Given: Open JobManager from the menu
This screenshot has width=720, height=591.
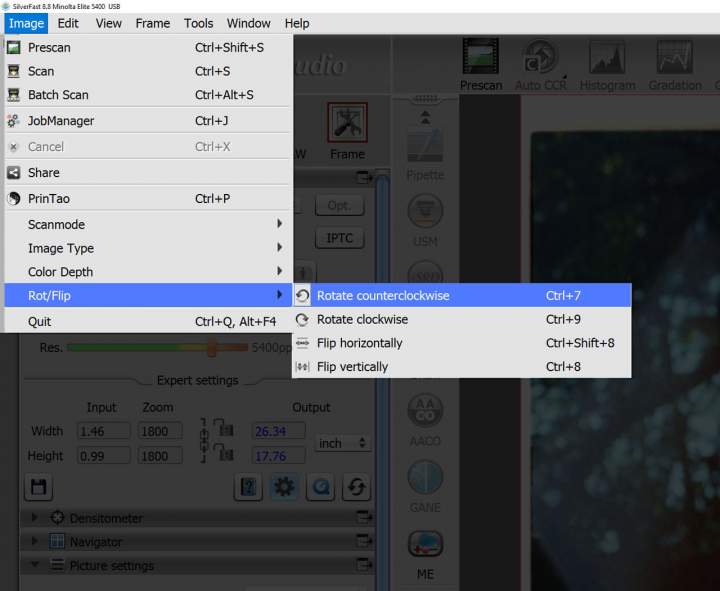Looking at the screenshot, I should coord(148,121).
